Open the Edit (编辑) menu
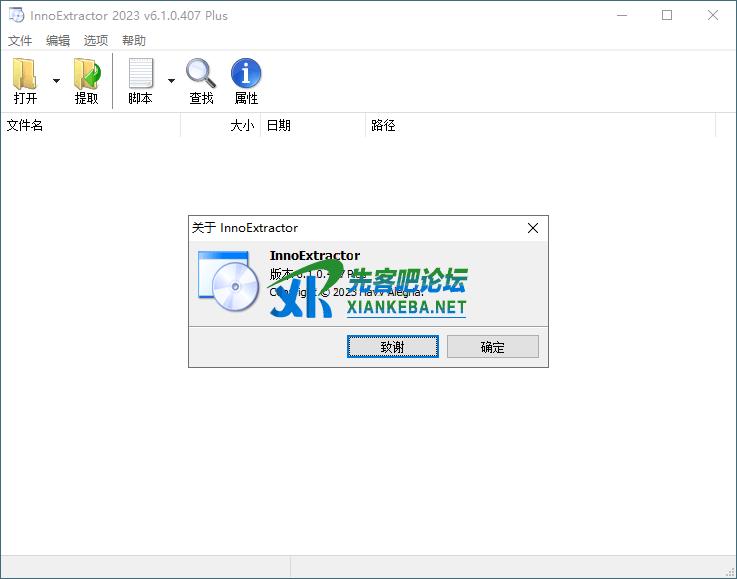Screen dimensions: 737x579 (x=58, y=41)
